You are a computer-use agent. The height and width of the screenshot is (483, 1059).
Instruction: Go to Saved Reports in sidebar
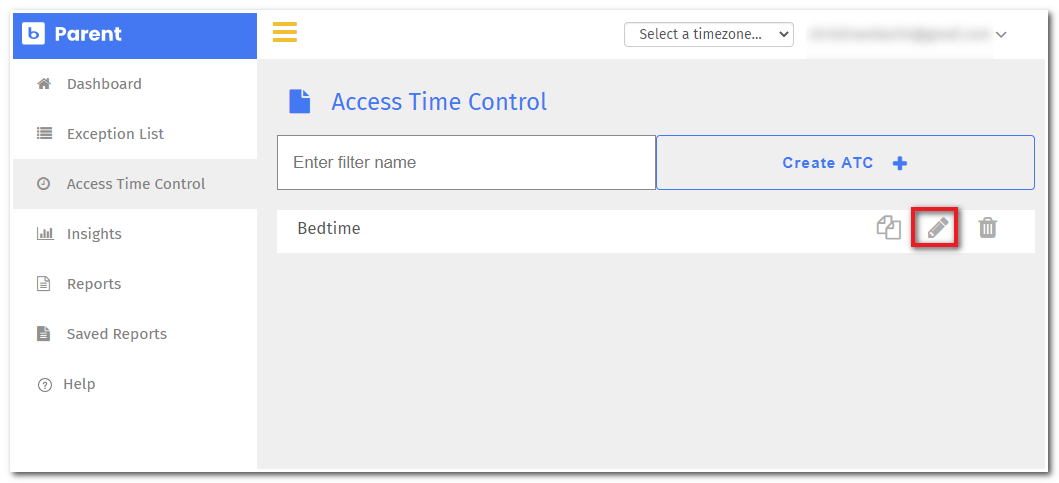[x=116, y=334]
